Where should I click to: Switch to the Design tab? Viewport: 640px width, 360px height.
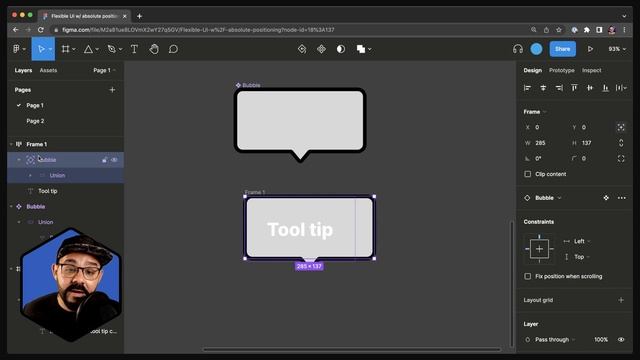(533, 70)
